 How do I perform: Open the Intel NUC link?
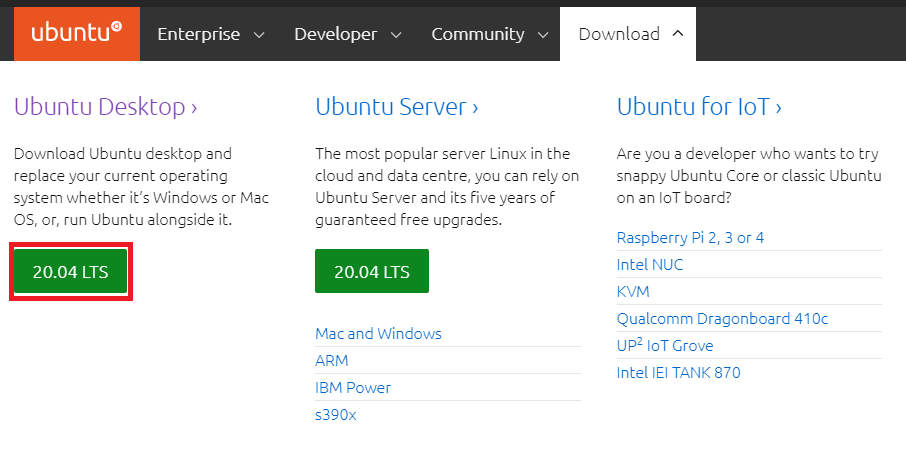point(649,265)
